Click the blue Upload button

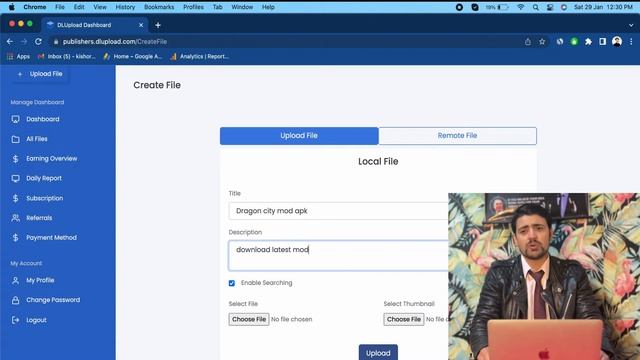(x=378, y=353)
